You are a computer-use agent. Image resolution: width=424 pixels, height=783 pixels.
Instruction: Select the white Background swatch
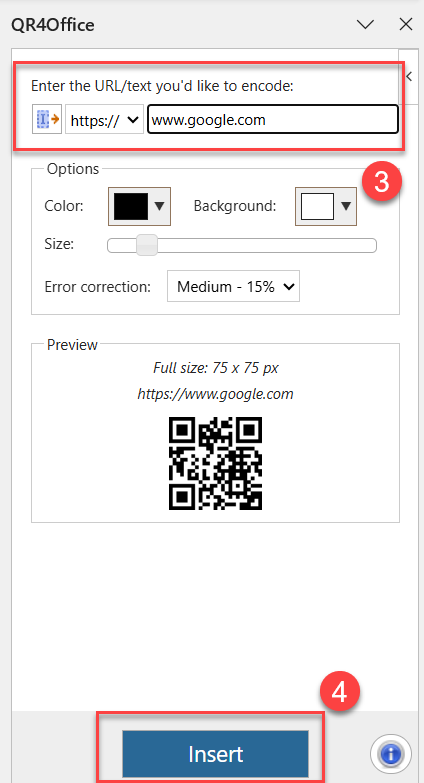pos(317,206)
